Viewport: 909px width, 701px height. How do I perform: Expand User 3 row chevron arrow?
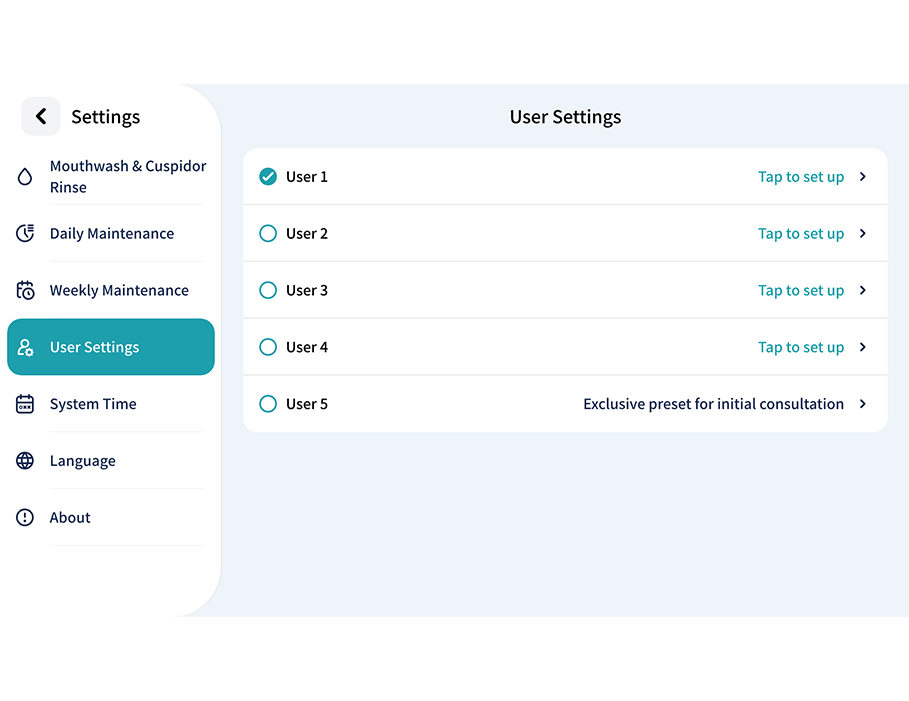863,291
